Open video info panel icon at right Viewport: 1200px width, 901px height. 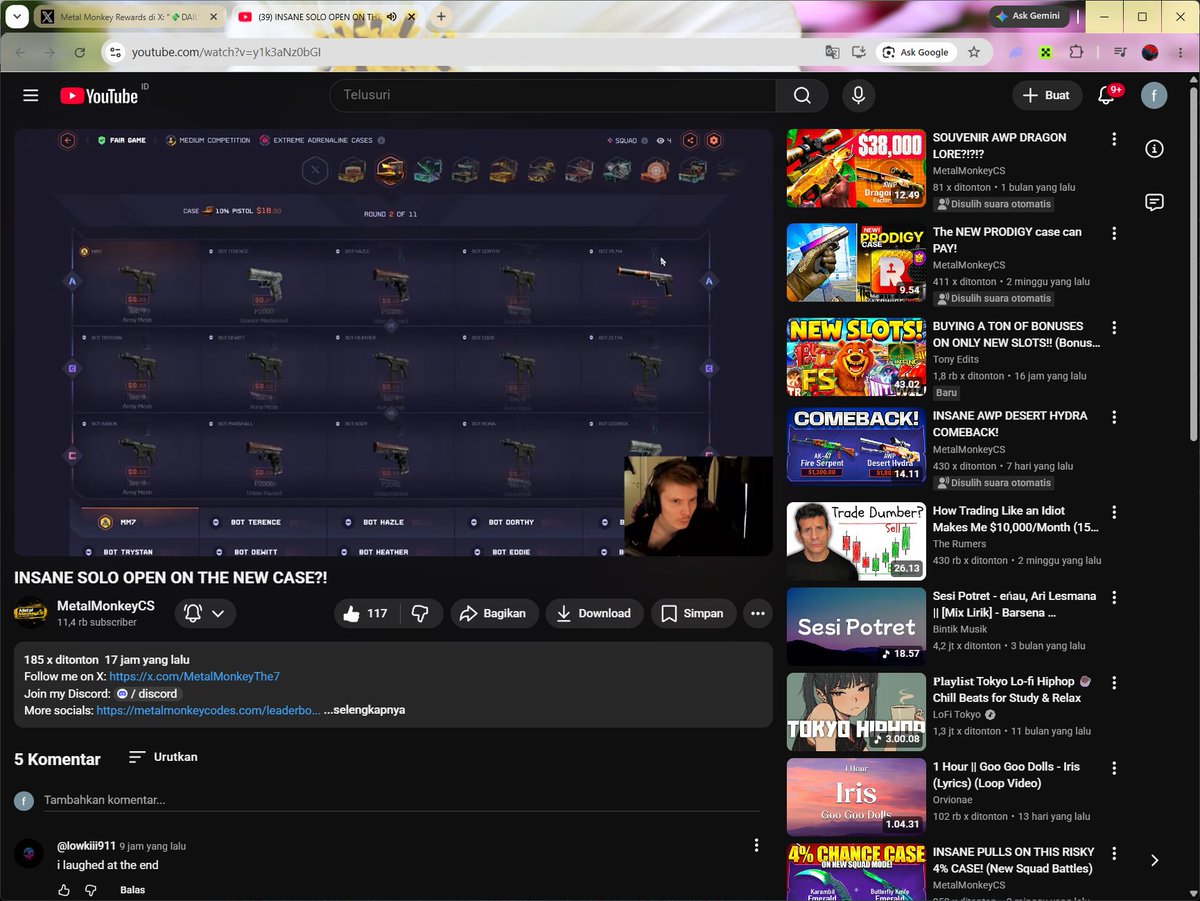(1154, 149)
